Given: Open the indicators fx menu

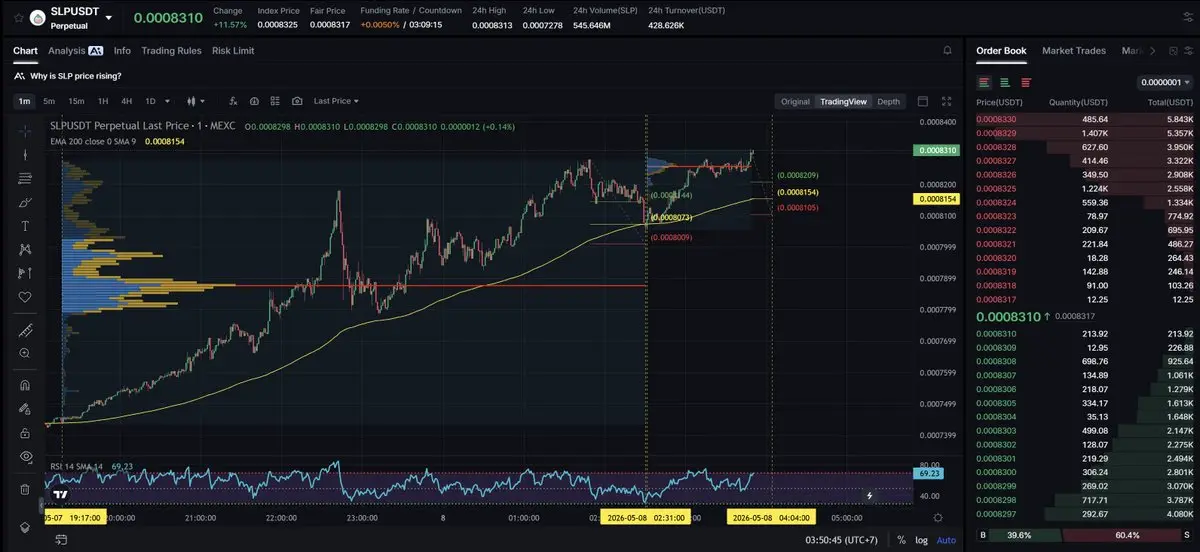Looking at the screenshot, I should 233,101.
